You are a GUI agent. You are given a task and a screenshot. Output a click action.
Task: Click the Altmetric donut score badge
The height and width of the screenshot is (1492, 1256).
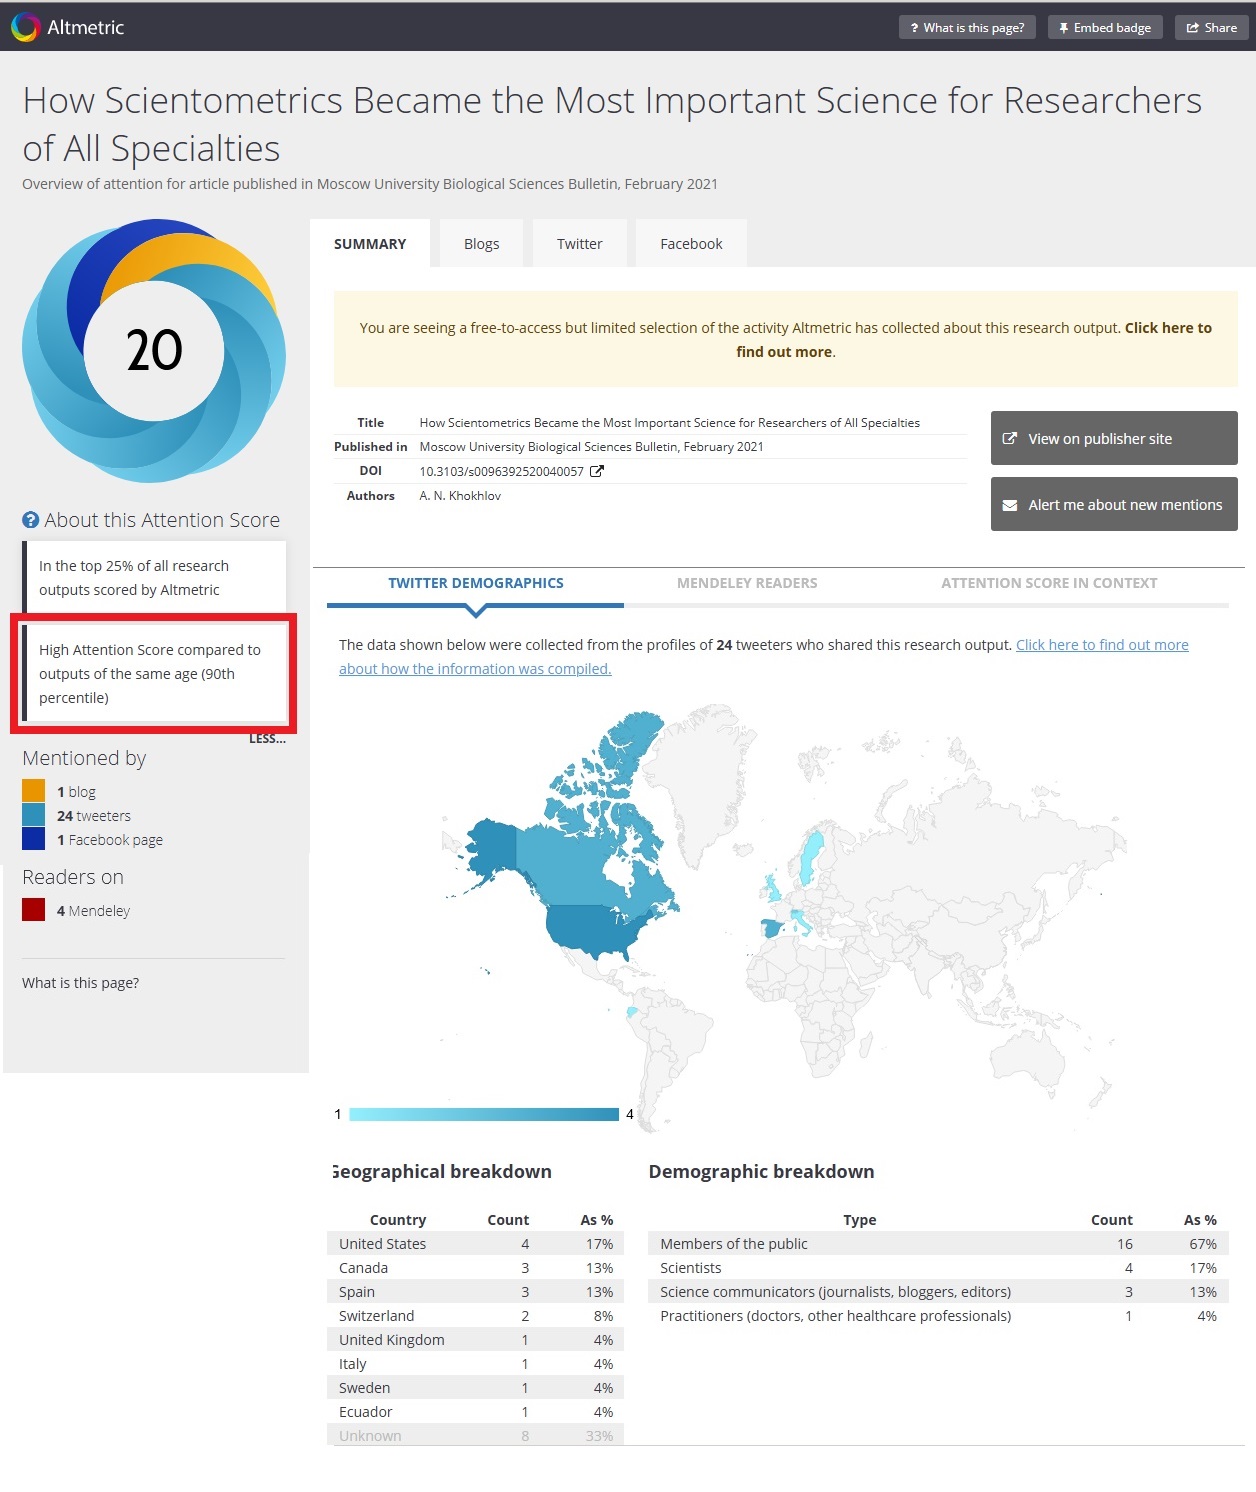154,351
